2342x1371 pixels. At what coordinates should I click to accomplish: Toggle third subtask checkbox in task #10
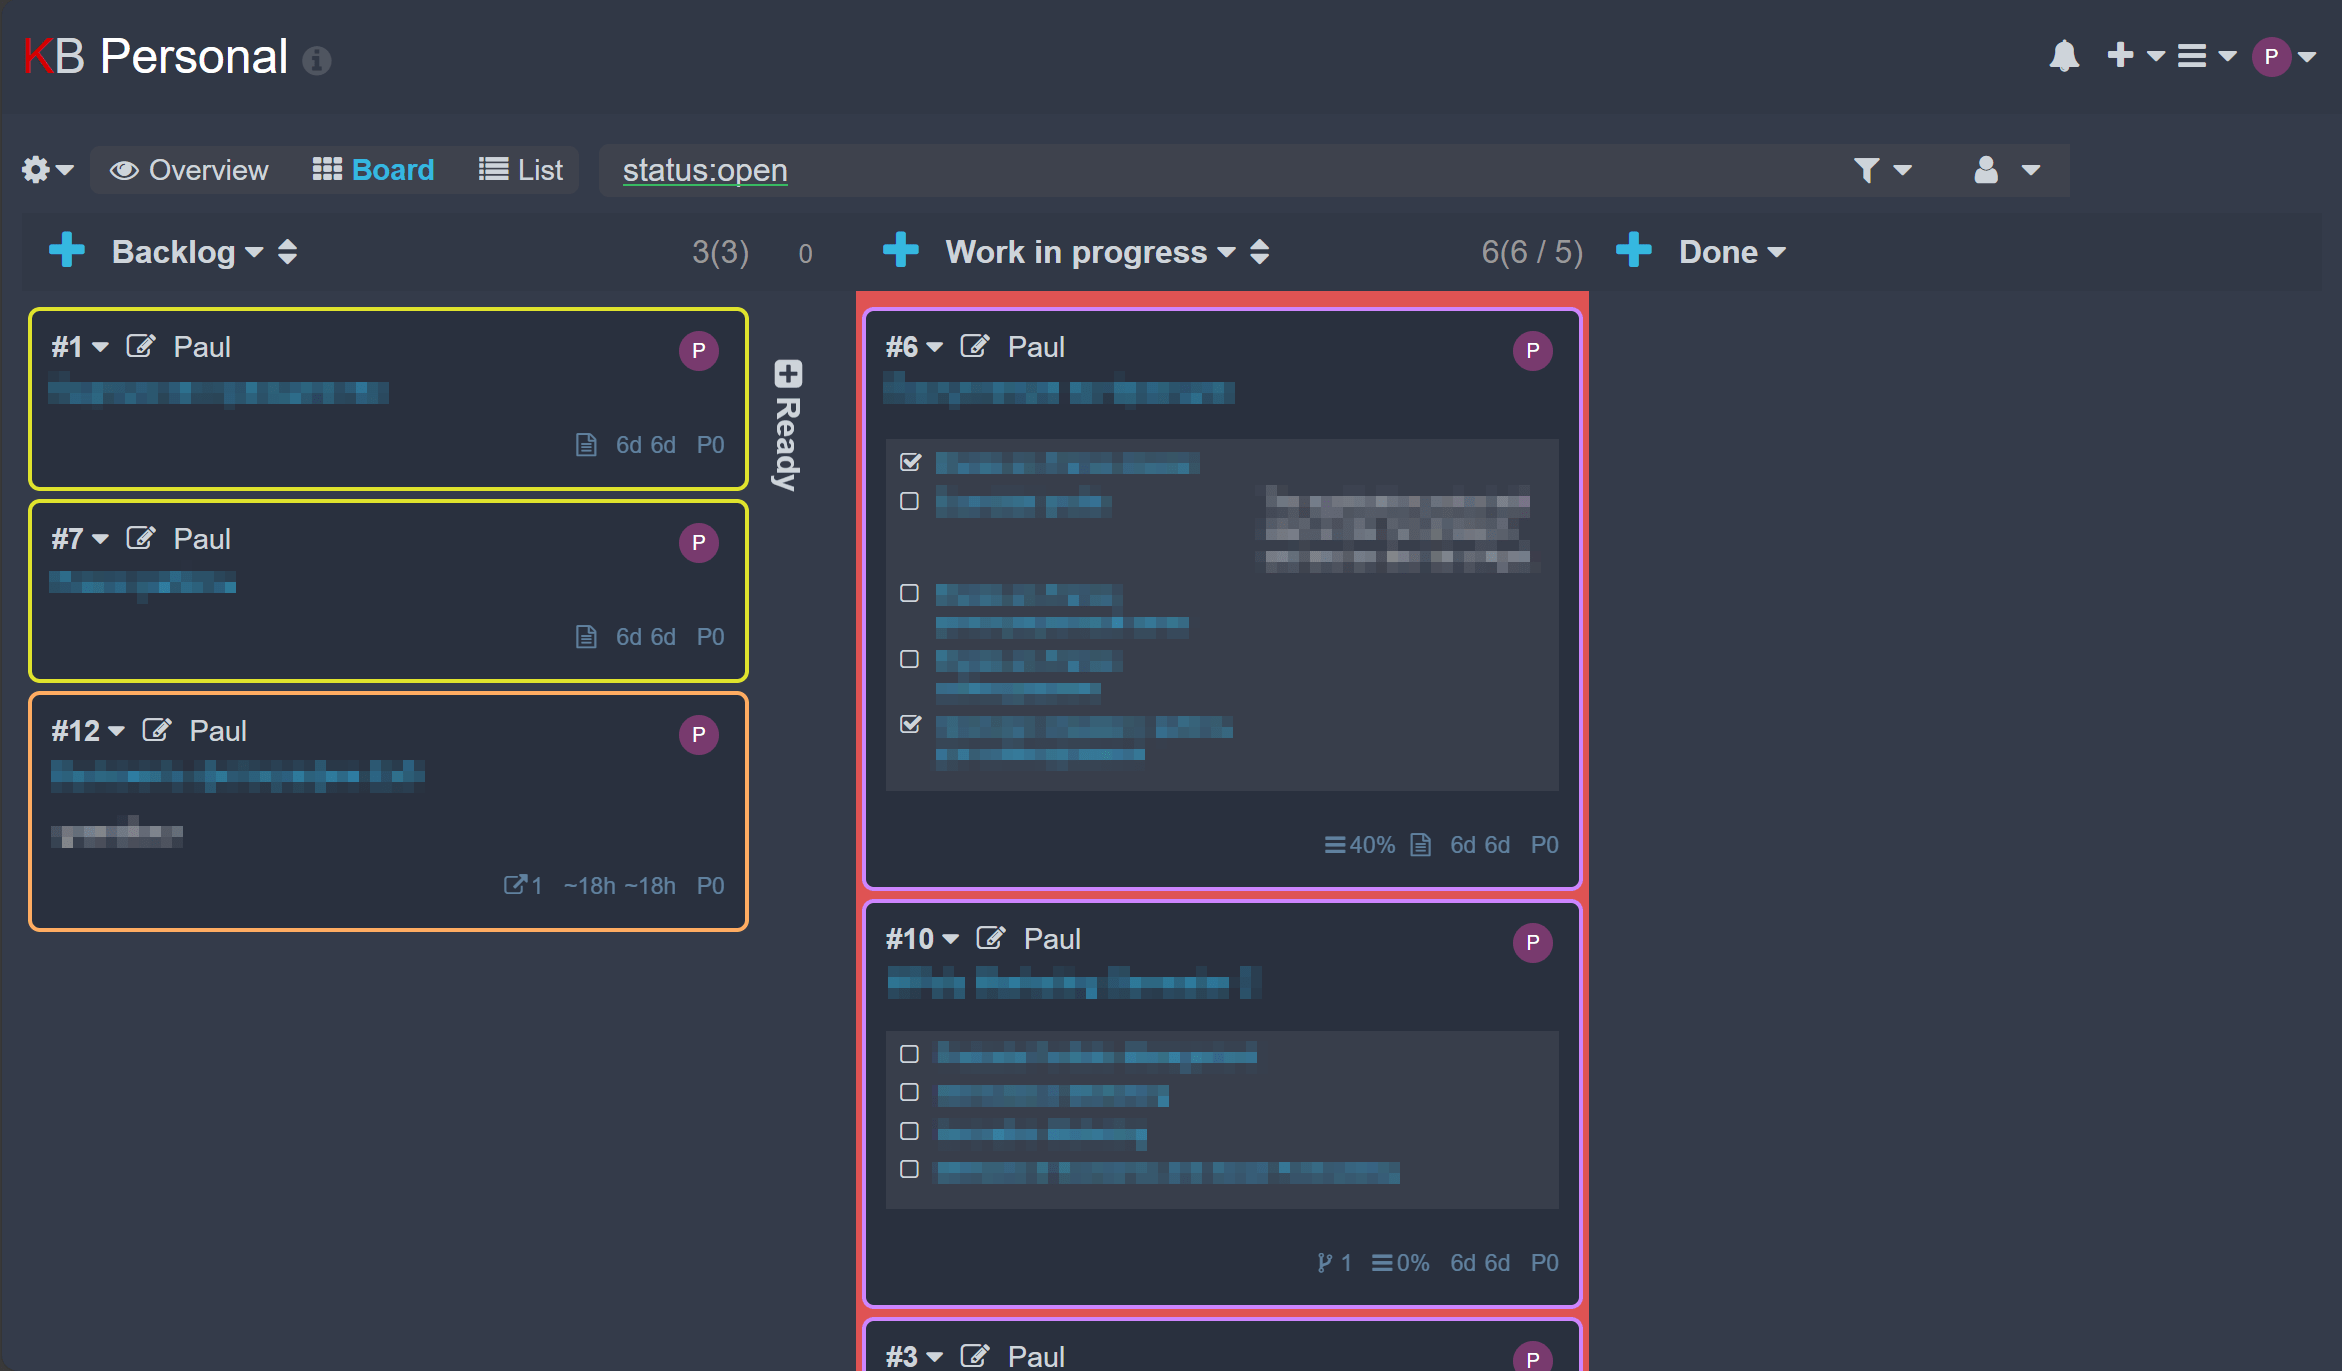(909, 1131)
